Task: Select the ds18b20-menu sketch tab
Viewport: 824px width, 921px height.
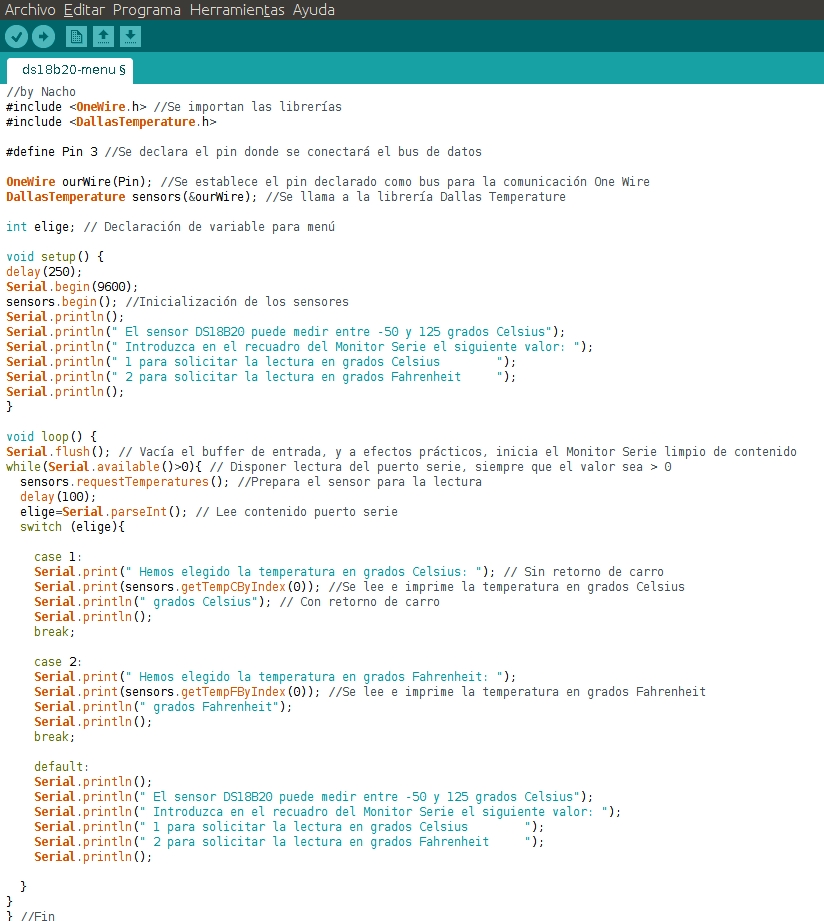Action: [x=70, y=70]
